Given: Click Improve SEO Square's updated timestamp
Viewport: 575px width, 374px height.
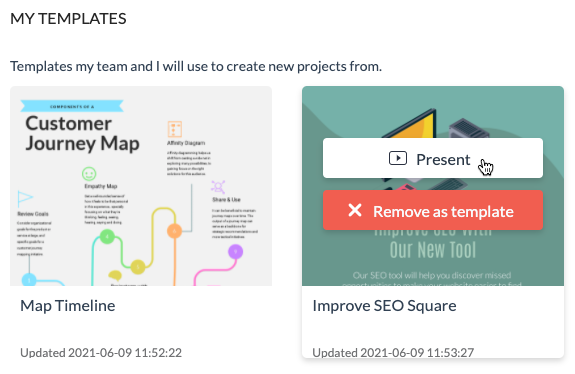Looking at the screenshot, I should (393, 353).
